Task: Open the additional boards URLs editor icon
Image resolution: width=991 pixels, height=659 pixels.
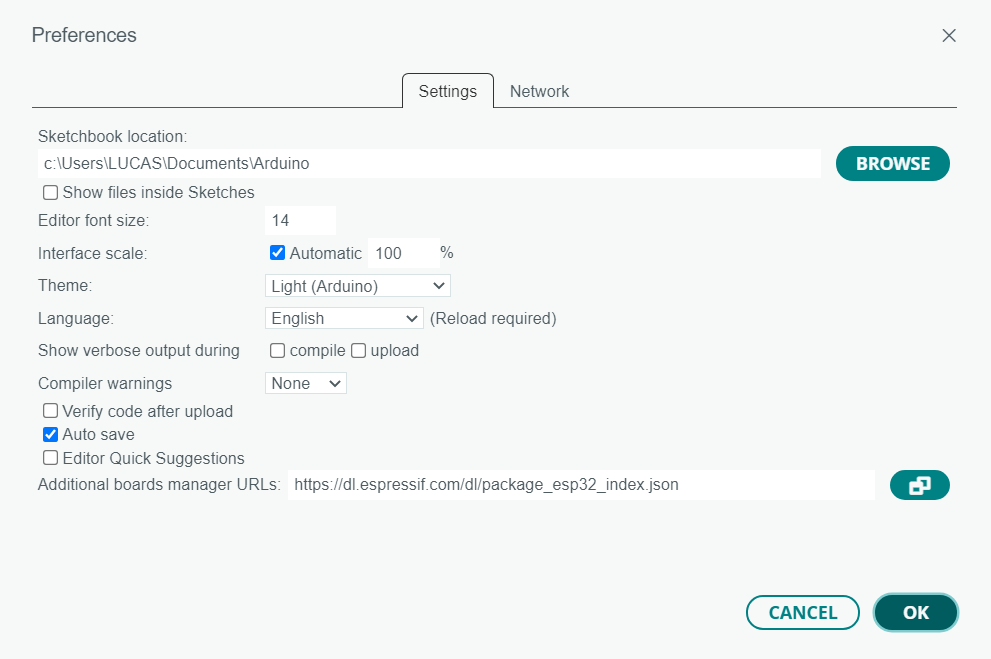Action: pos(920,485)
